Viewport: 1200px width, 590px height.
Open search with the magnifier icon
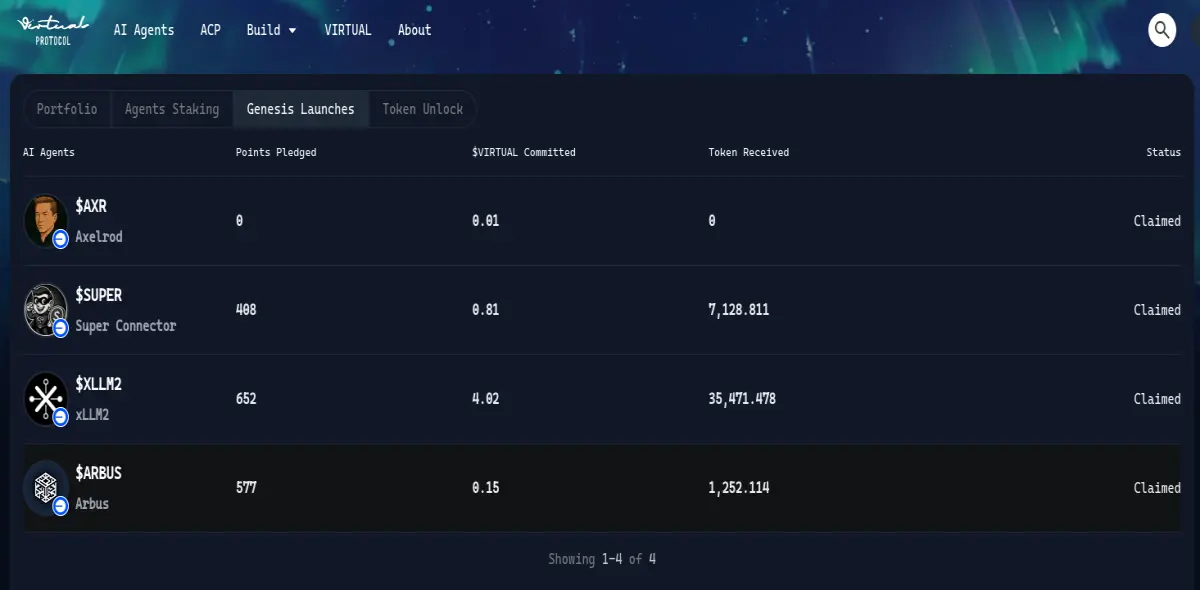[1161, 30]
